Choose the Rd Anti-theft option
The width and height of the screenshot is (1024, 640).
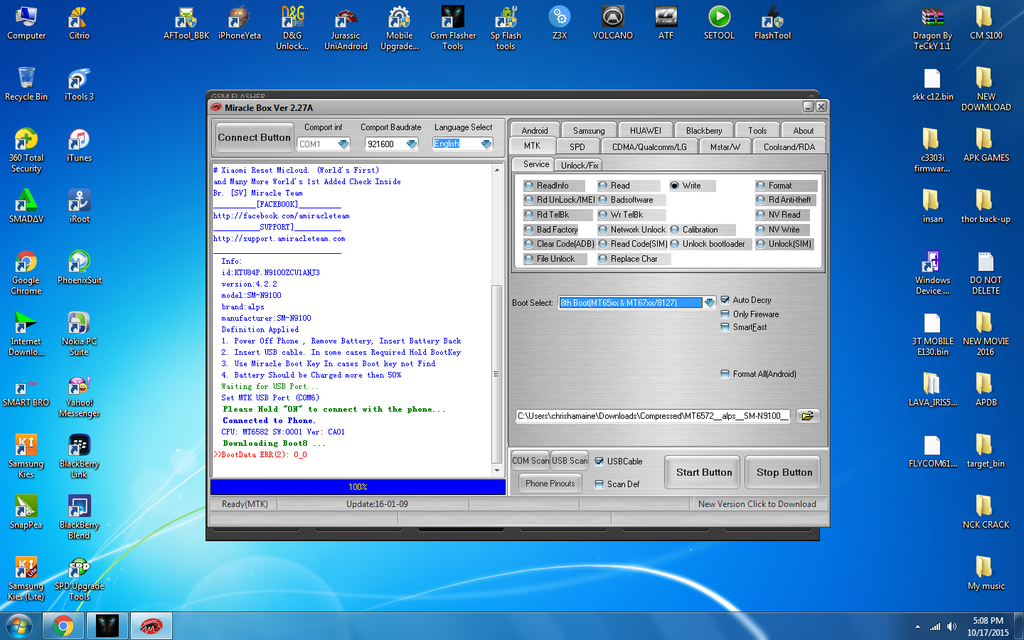point(784,200)
